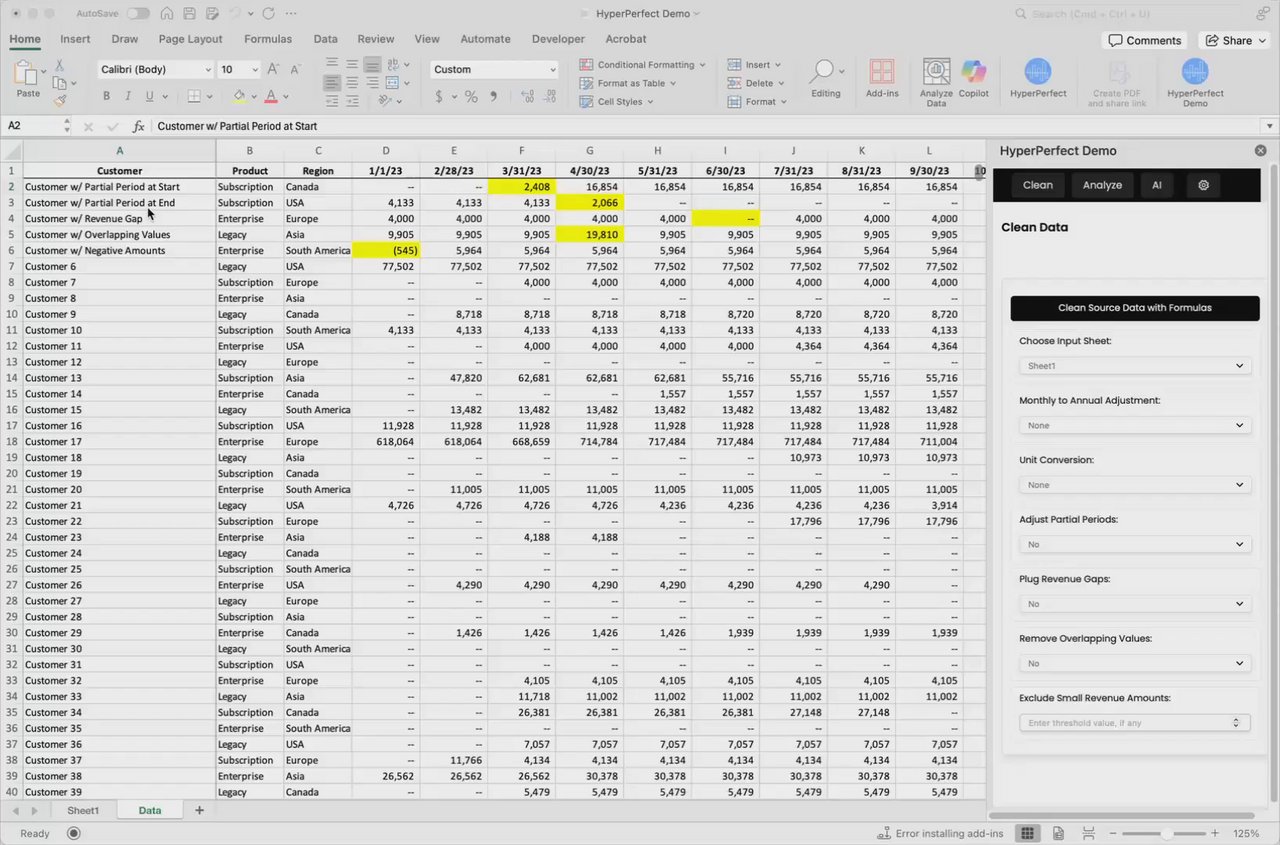Click the HyperPerfect Demo ribbon icon
The height and width of the screenshot is (845, 1280).
(x=1195, y=82)
